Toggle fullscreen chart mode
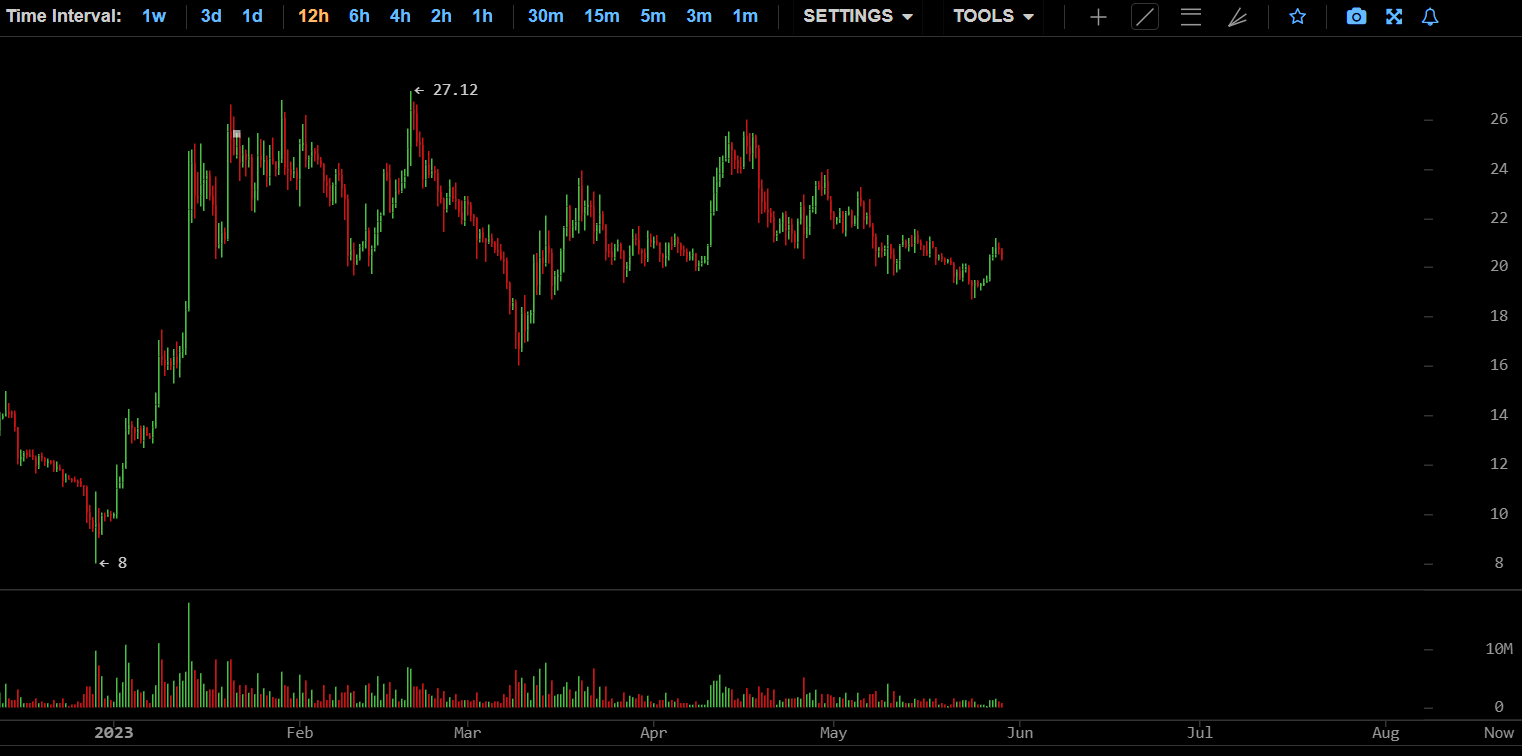This screenshot has width=1522, height=756. [1394, 17]
